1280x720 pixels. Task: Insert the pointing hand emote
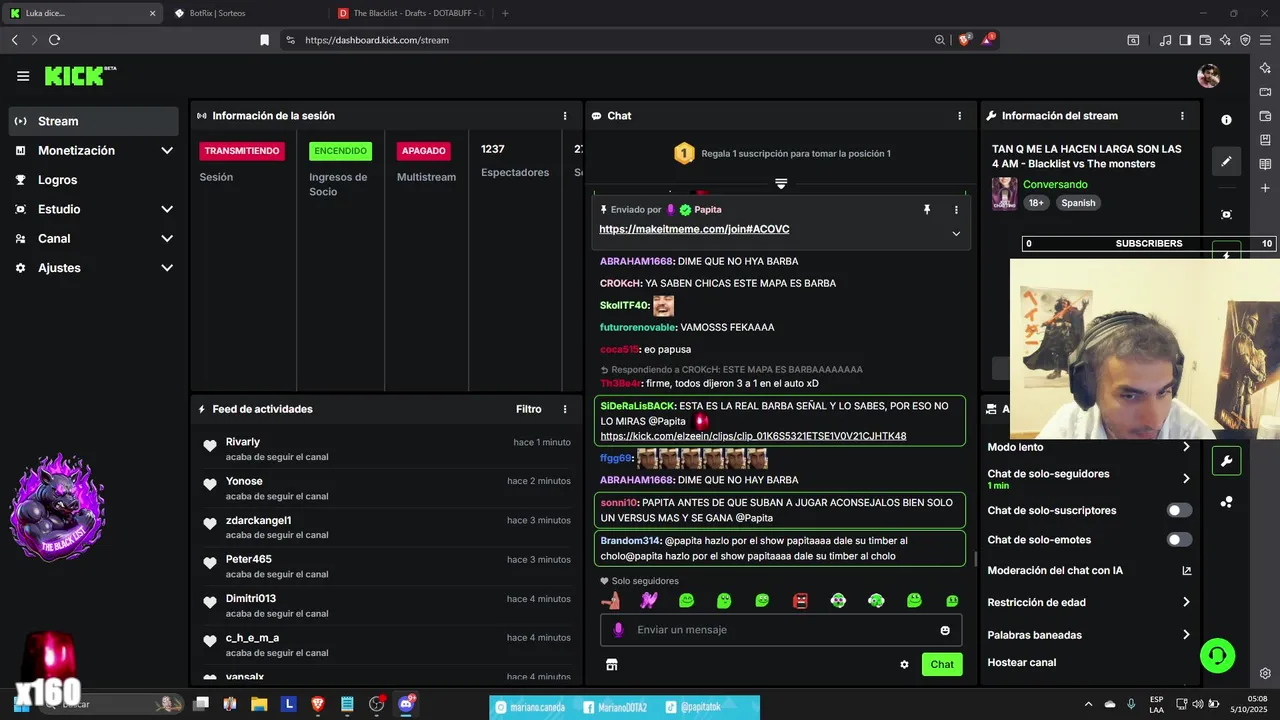pyautogui.click(x=610, y=600)
